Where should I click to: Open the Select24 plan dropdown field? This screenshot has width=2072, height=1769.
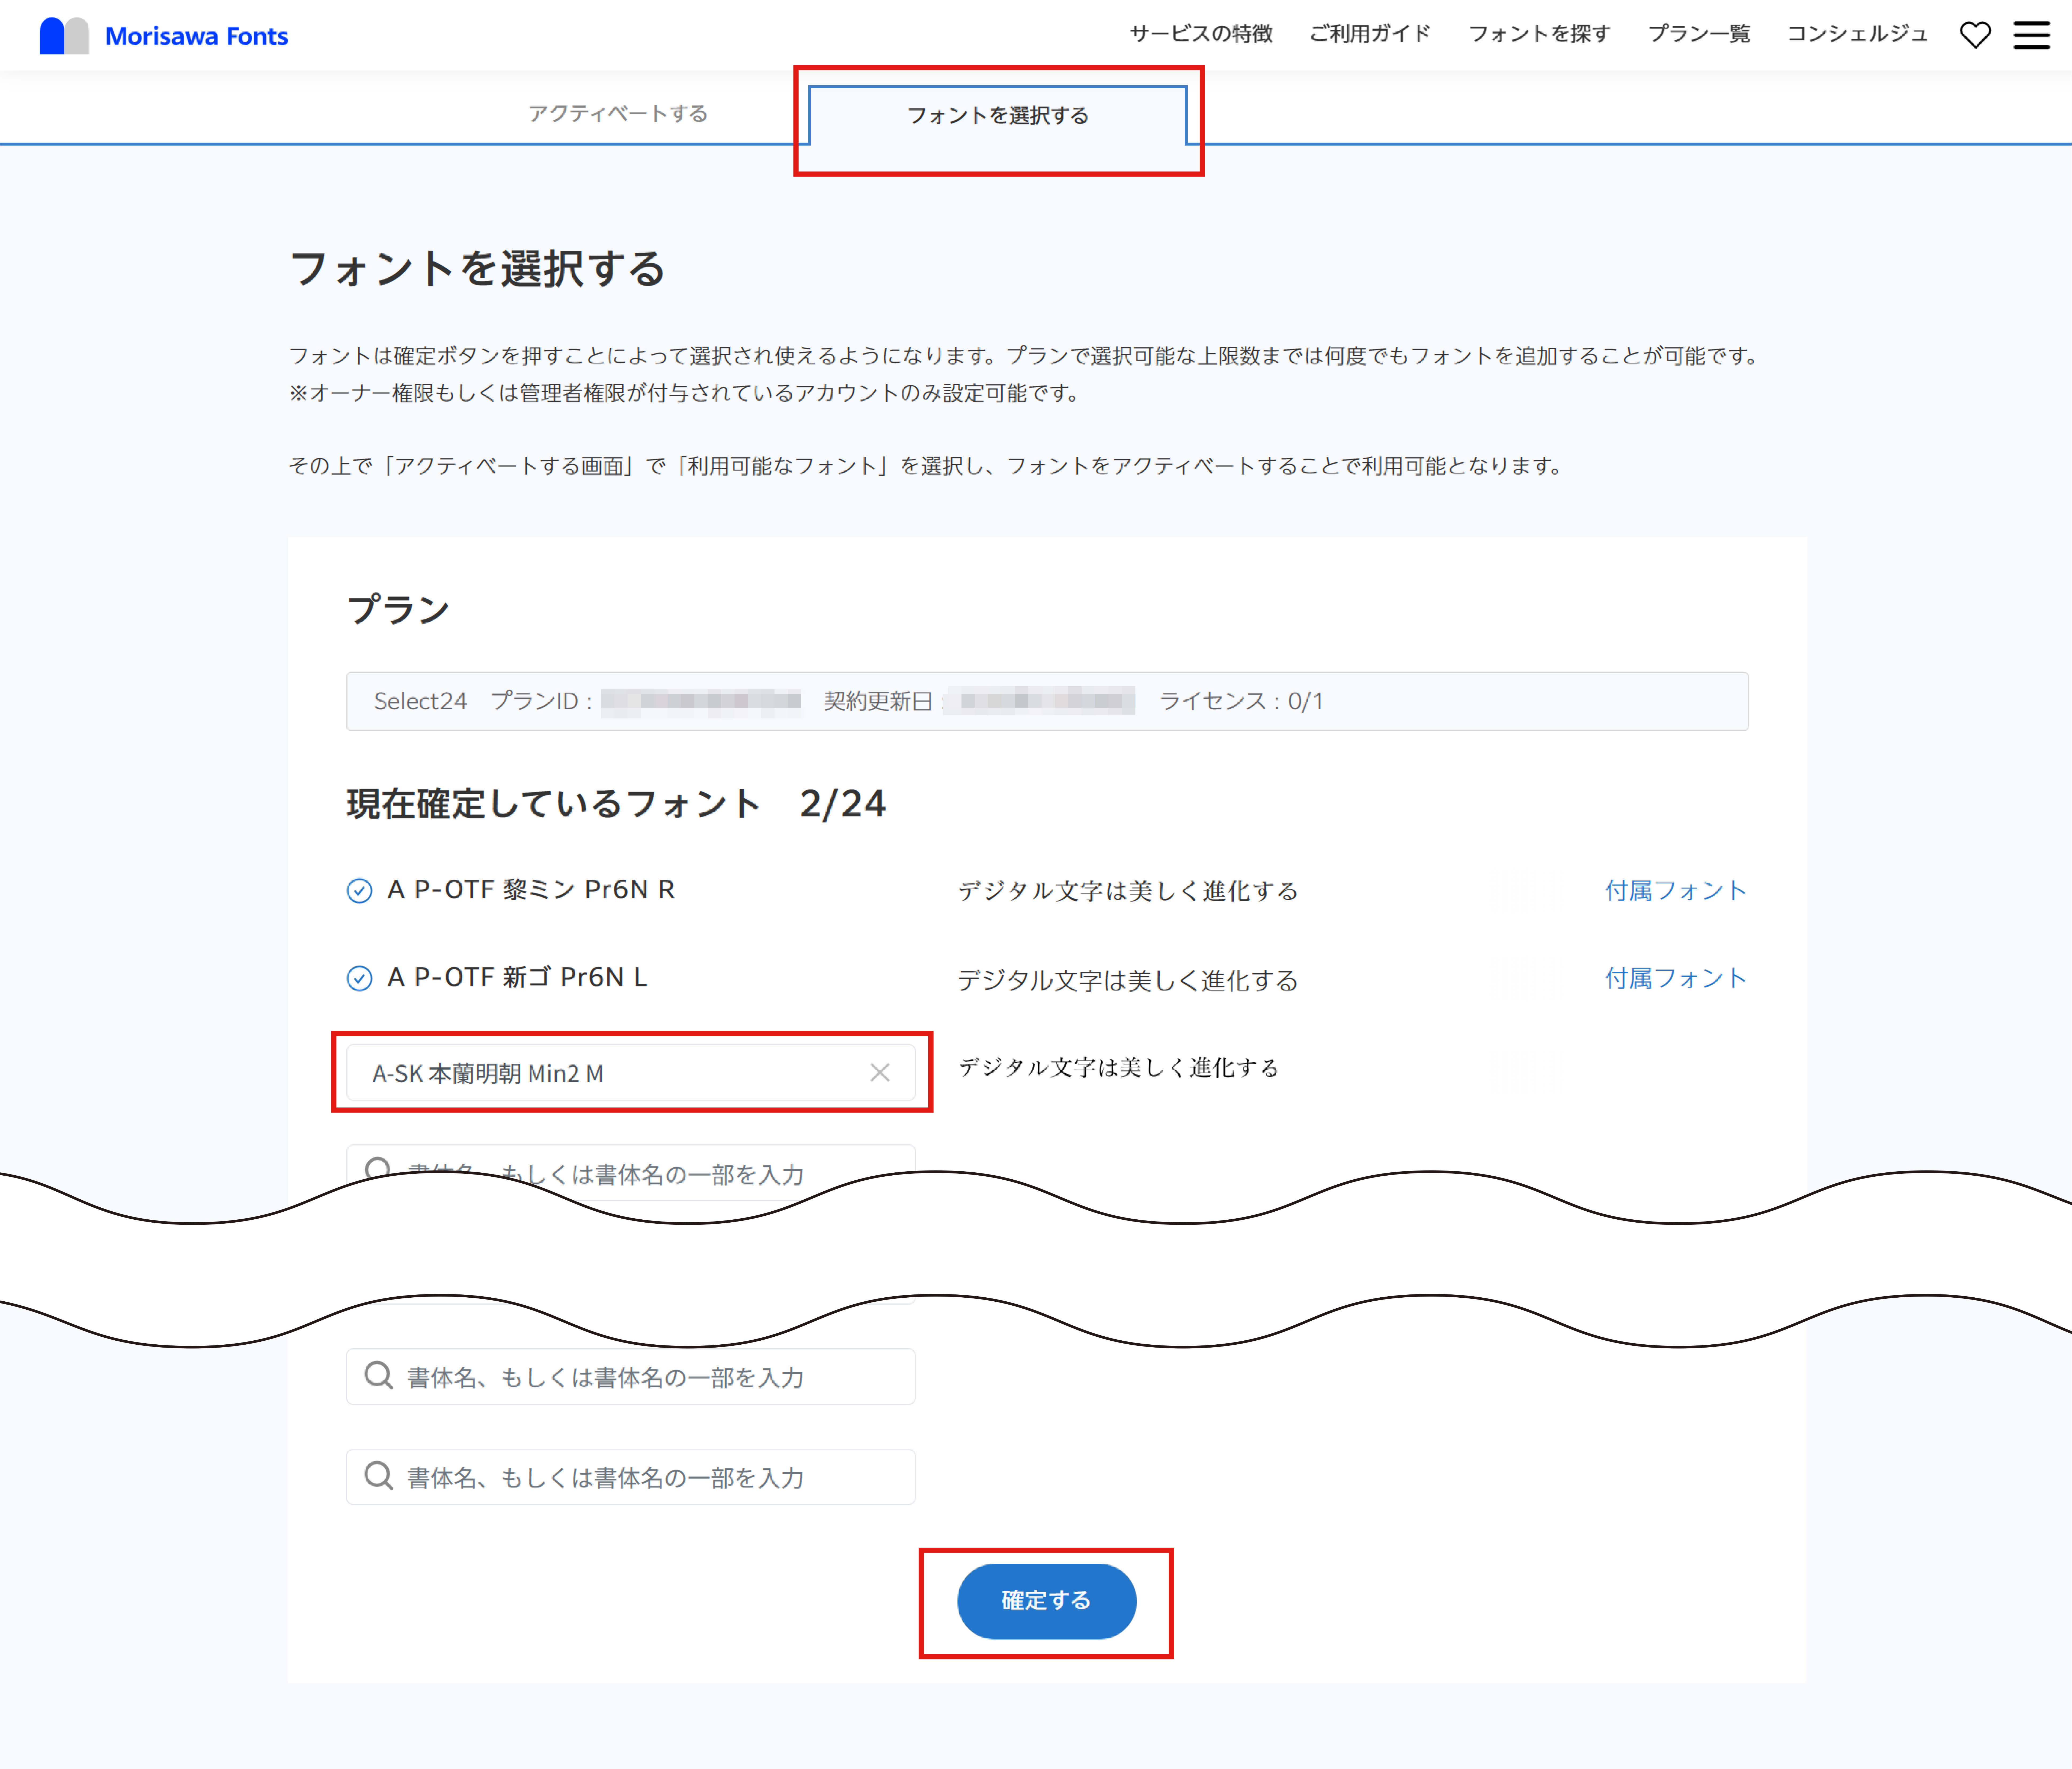[1047, 701]
